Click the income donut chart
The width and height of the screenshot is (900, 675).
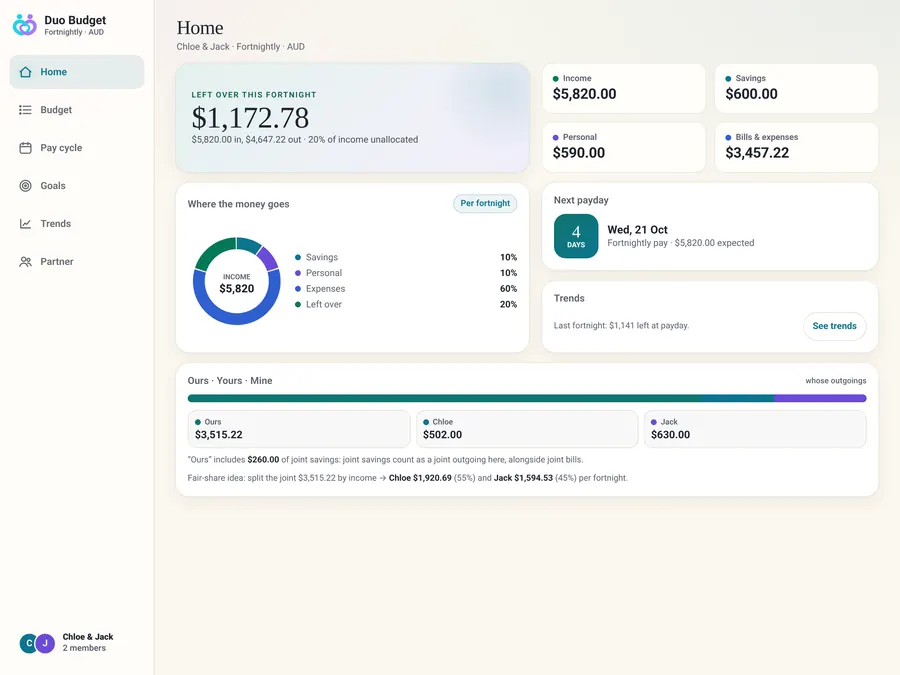(x=236, y=281)
